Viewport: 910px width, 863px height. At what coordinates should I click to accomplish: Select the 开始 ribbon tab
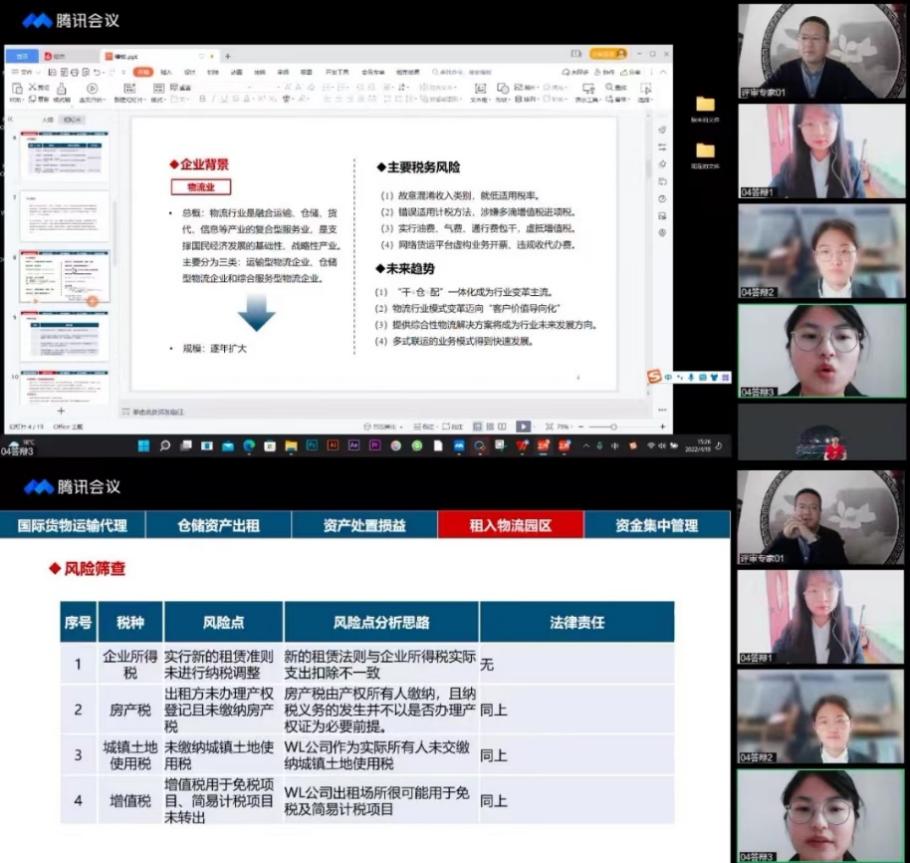[x=143, y=72]
